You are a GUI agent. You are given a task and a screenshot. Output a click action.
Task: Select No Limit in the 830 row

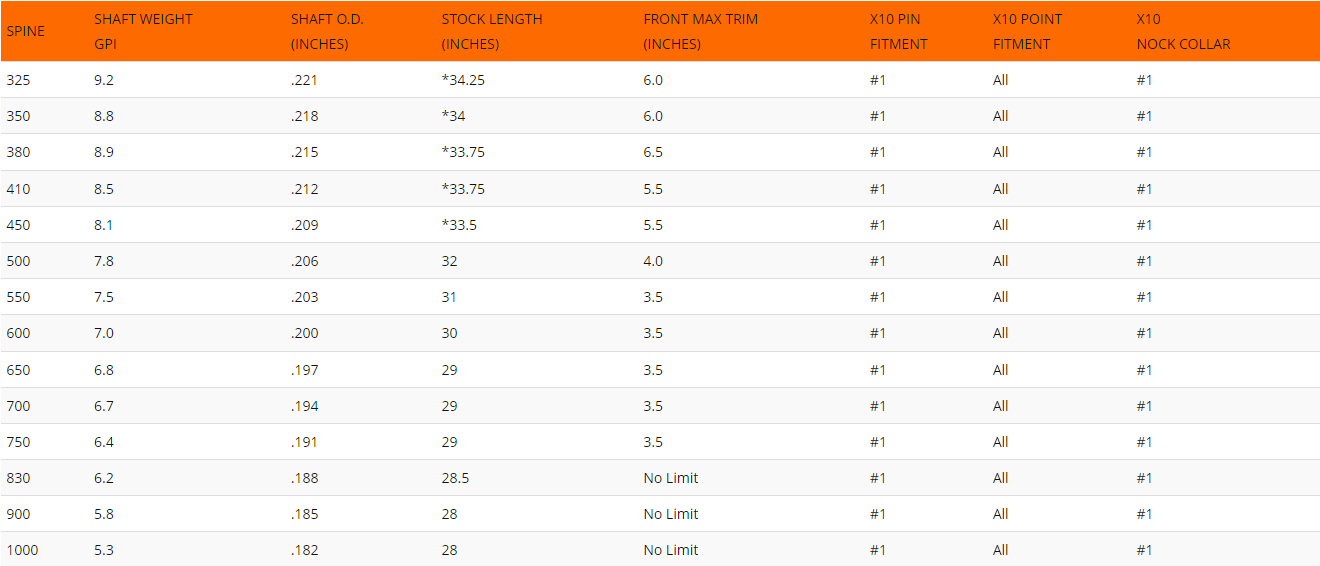coord(671,478)
